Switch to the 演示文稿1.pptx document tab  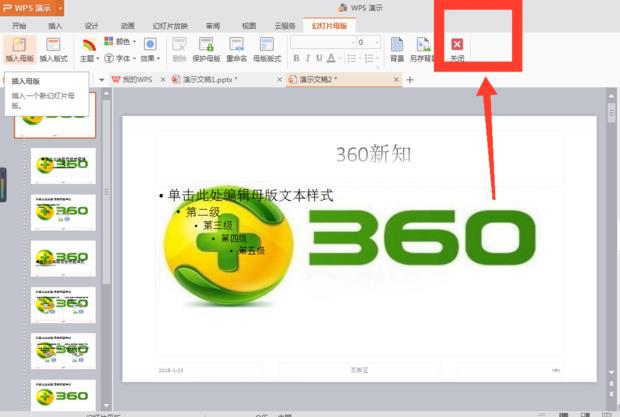pos(209,80)
